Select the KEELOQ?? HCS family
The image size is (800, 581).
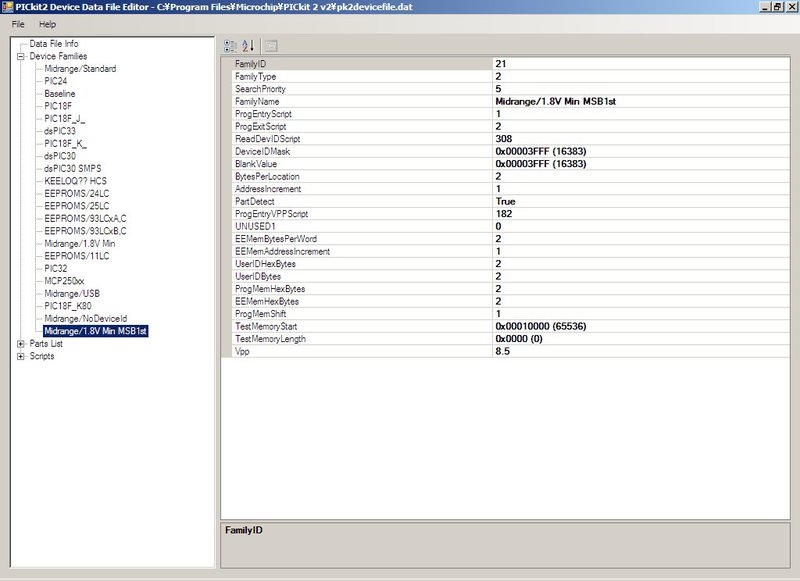[x=76, y=181]
